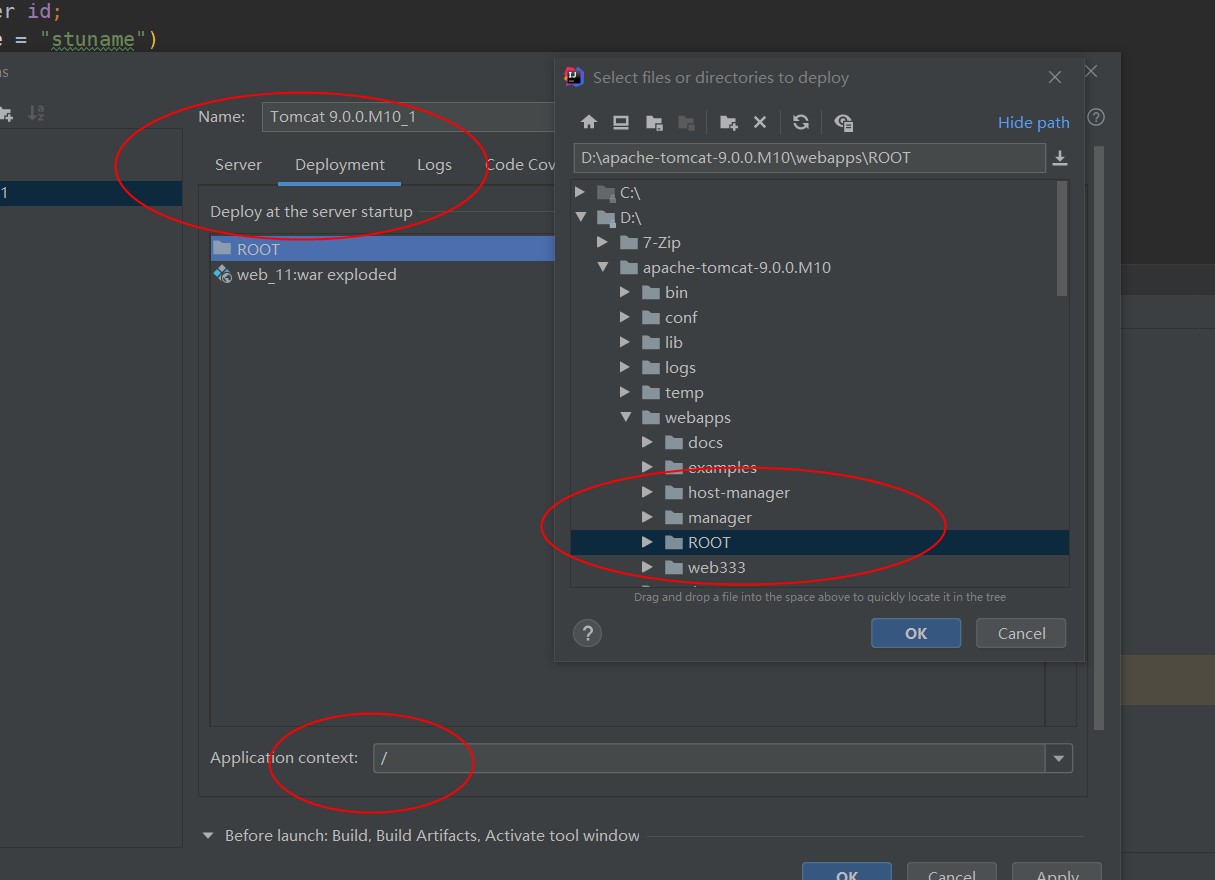
Task: Click the configurations window scrollbar
Action: 1098,437
